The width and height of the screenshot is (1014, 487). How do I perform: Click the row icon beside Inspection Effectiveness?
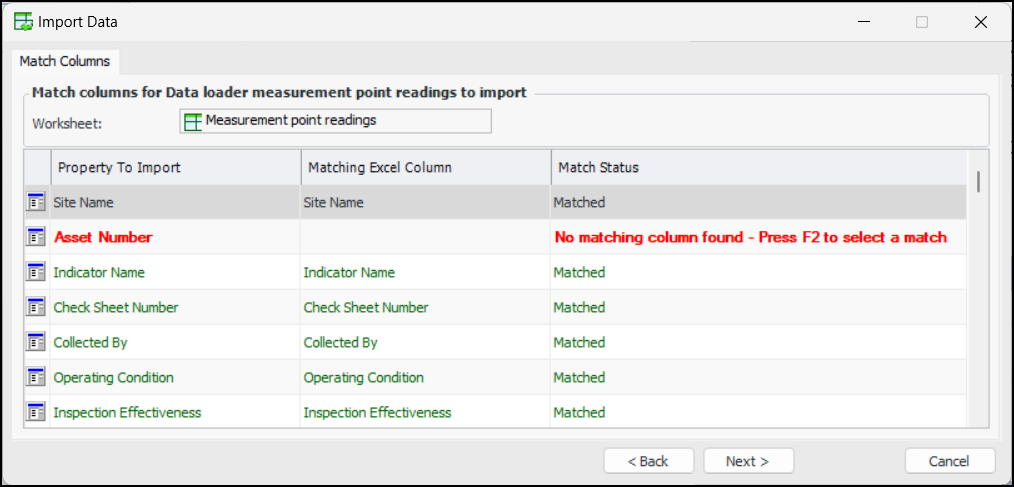(36, 412)
